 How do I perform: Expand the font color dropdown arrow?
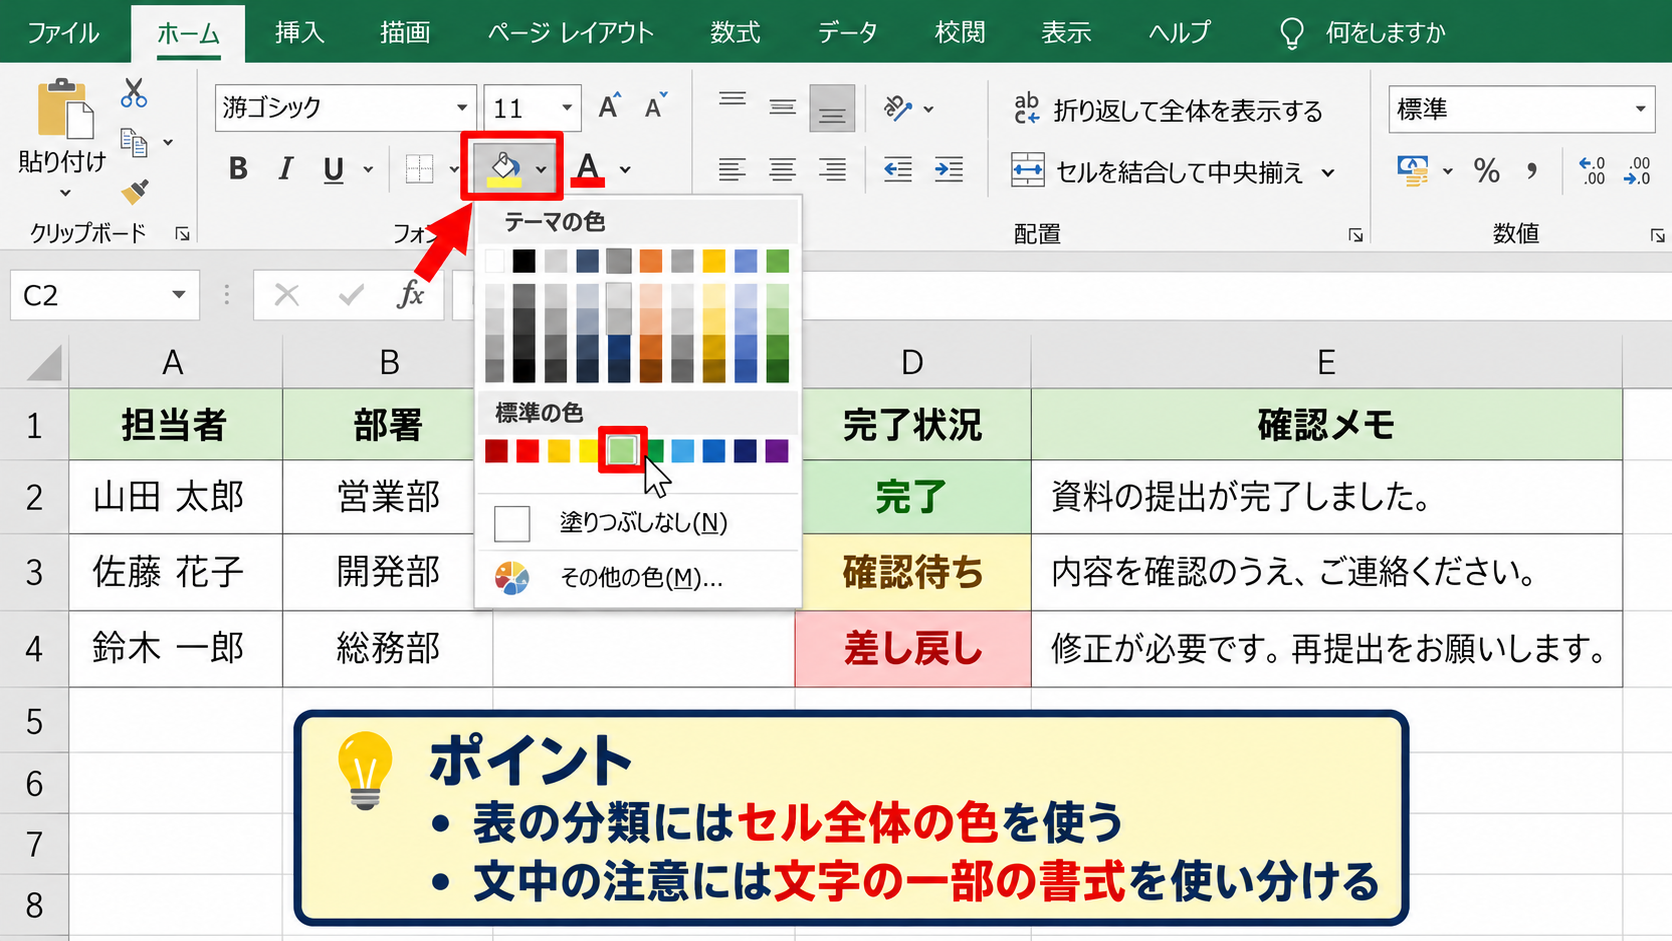pyautogui.click(x=625, y=170)
